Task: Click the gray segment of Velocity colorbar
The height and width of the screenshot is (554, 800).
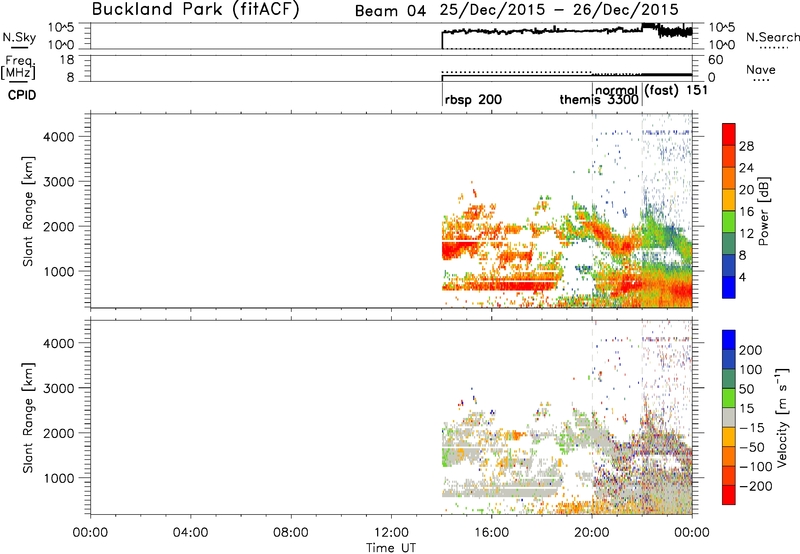Action: [729, 417]
